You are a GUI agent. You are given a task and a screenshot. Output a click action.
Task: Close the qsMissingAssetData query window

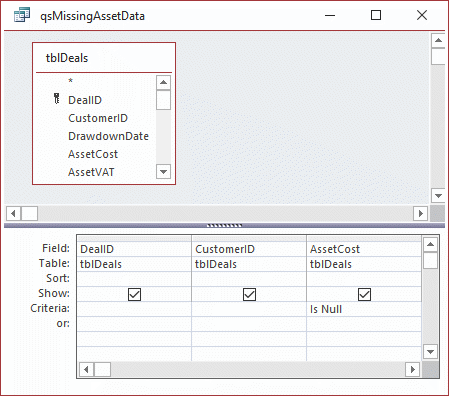[422, 15]
